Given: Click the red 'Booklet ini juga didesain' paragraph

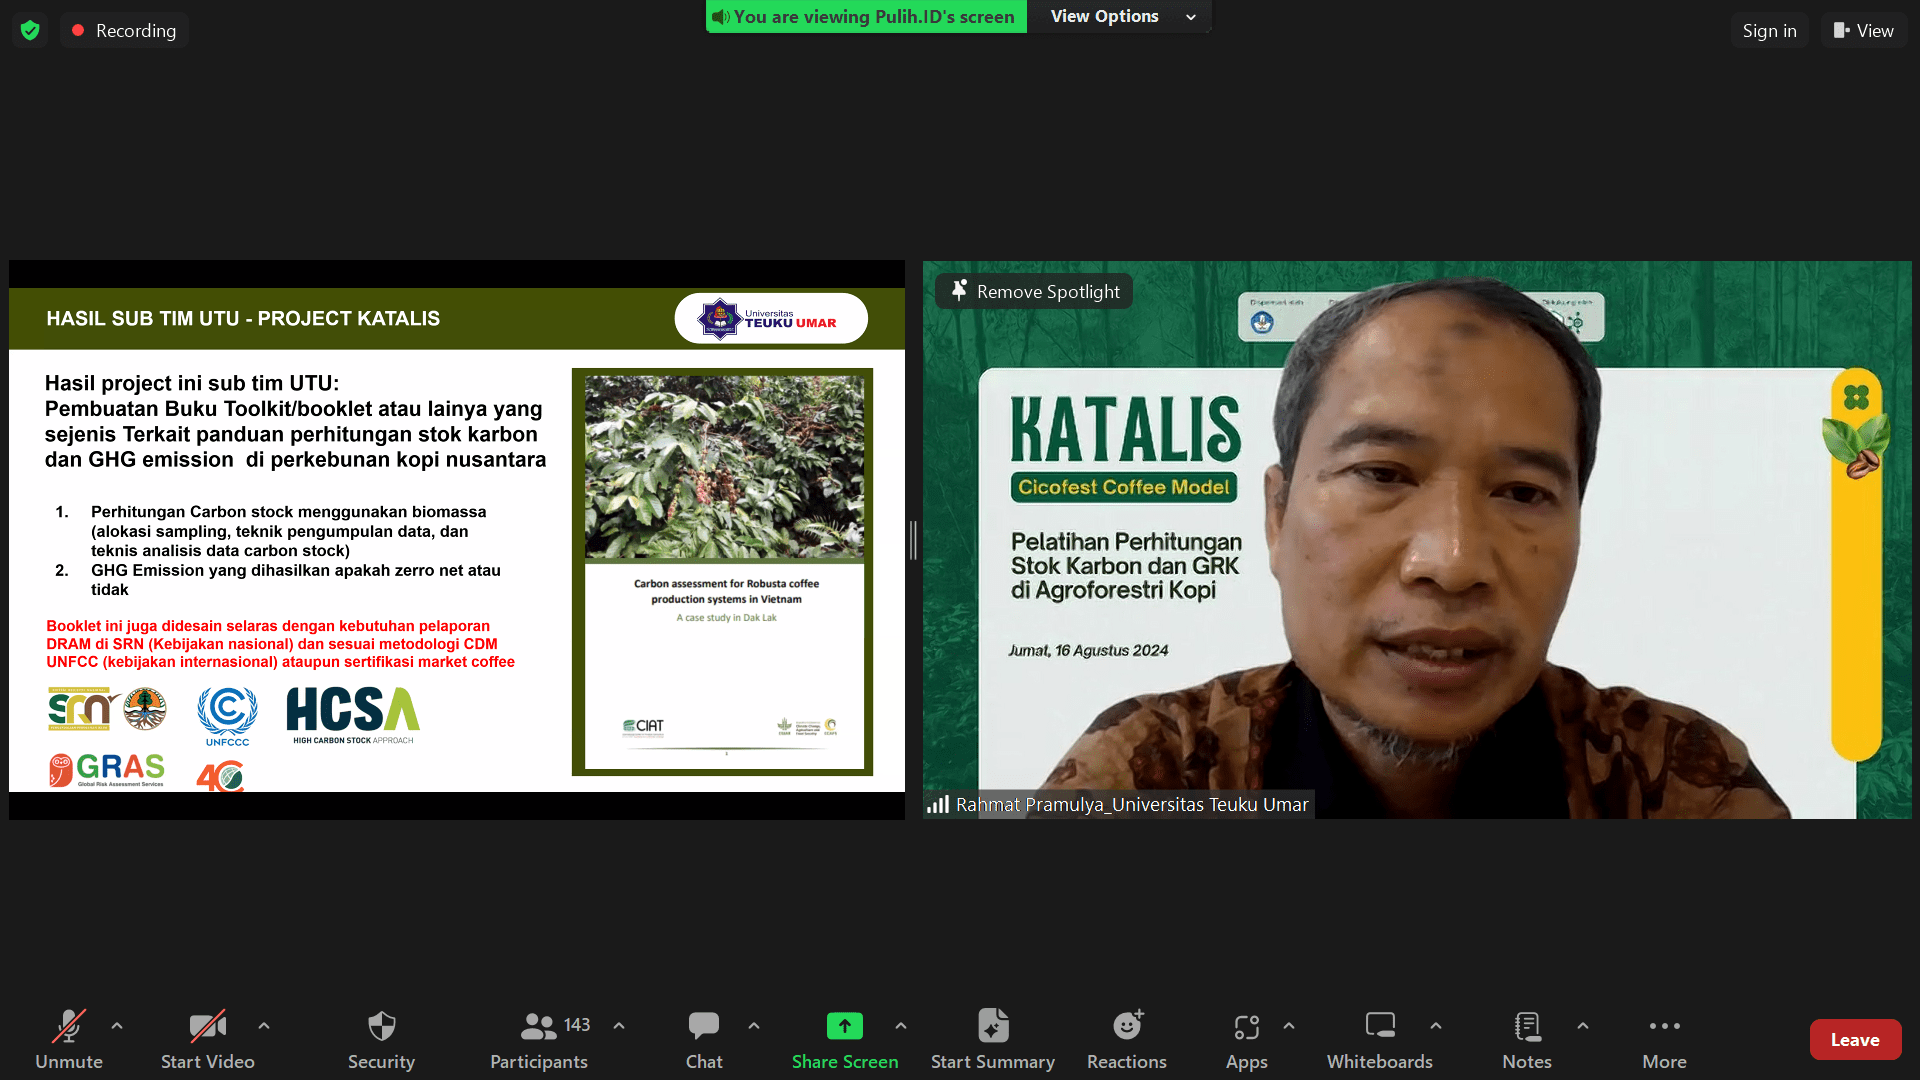Looking at the screenshot, I should [280, 644].
